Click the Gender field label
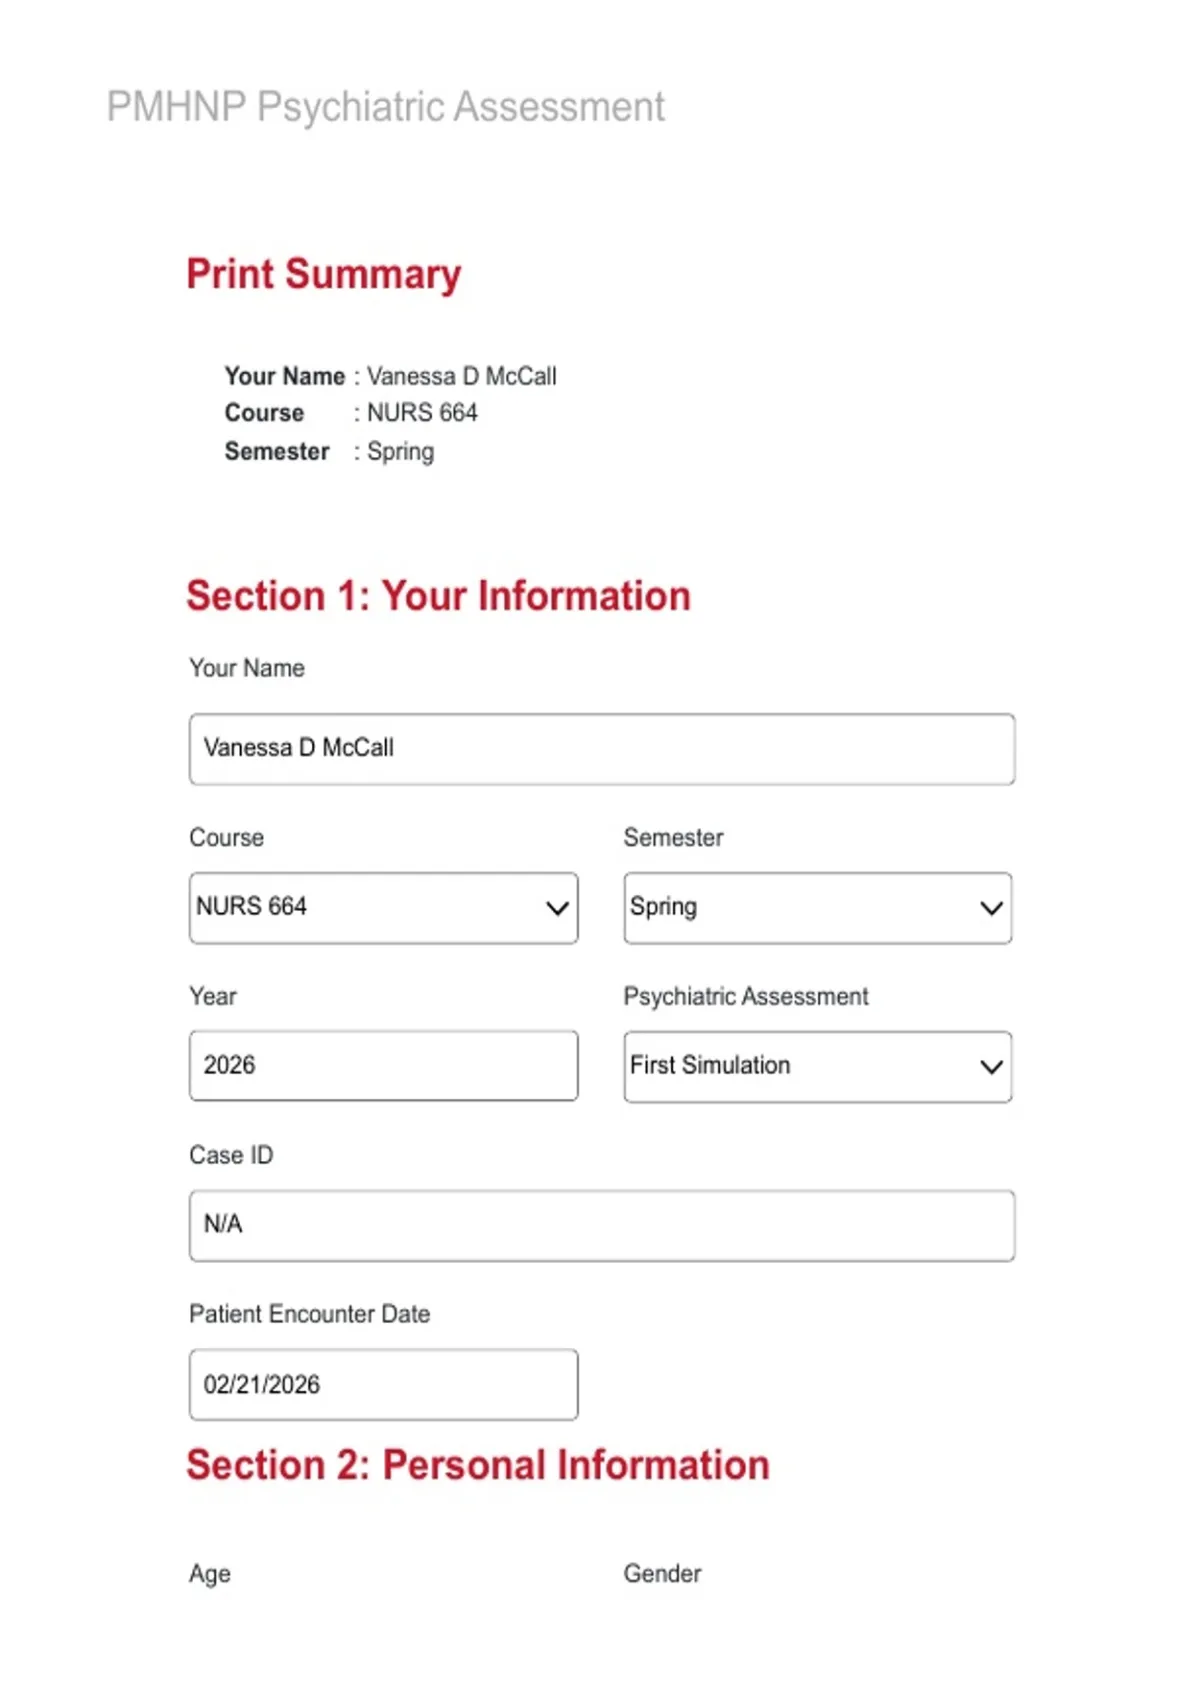This screenshot has width=1200, height=1700. (x=662, y=1573)
